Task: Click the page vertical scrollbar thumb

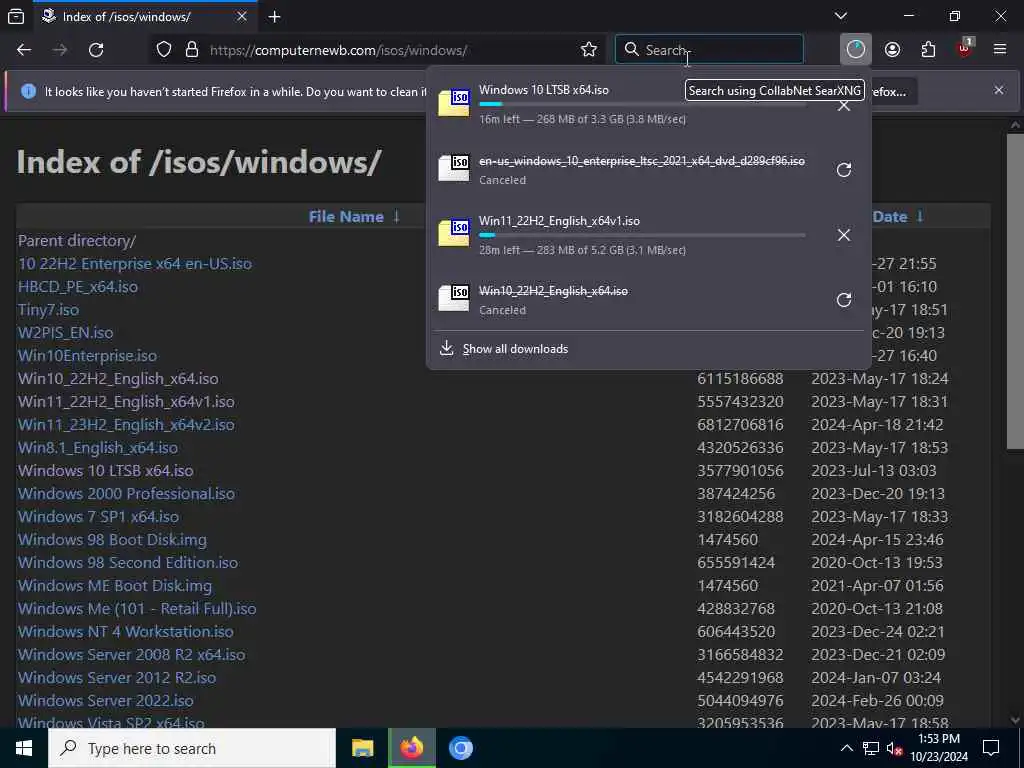Action: 1015,291
